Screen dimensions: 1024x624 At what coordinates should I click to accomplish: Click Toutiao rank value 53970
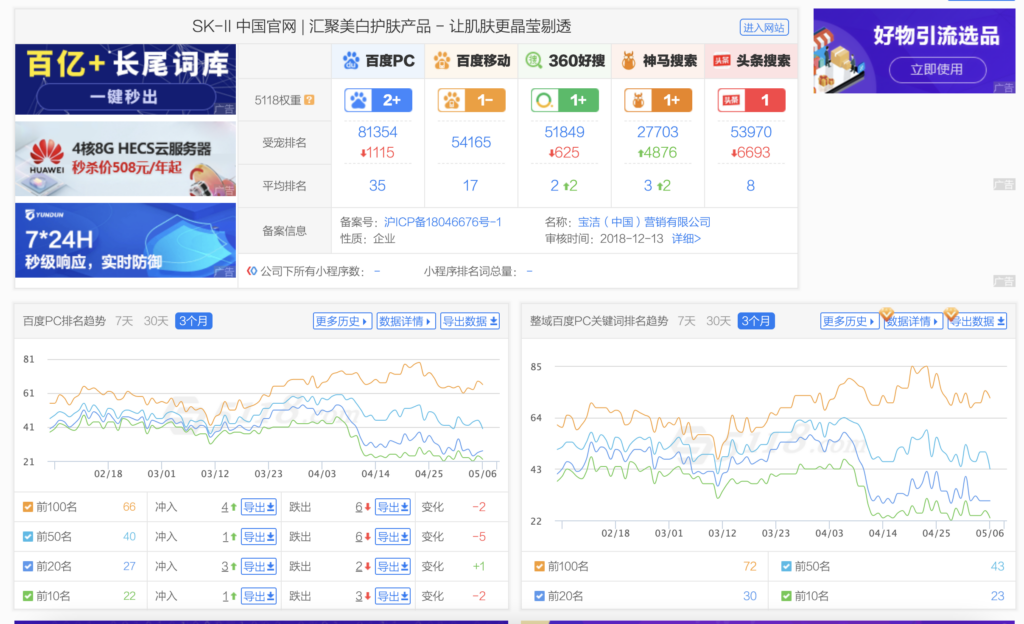point(751,132)
